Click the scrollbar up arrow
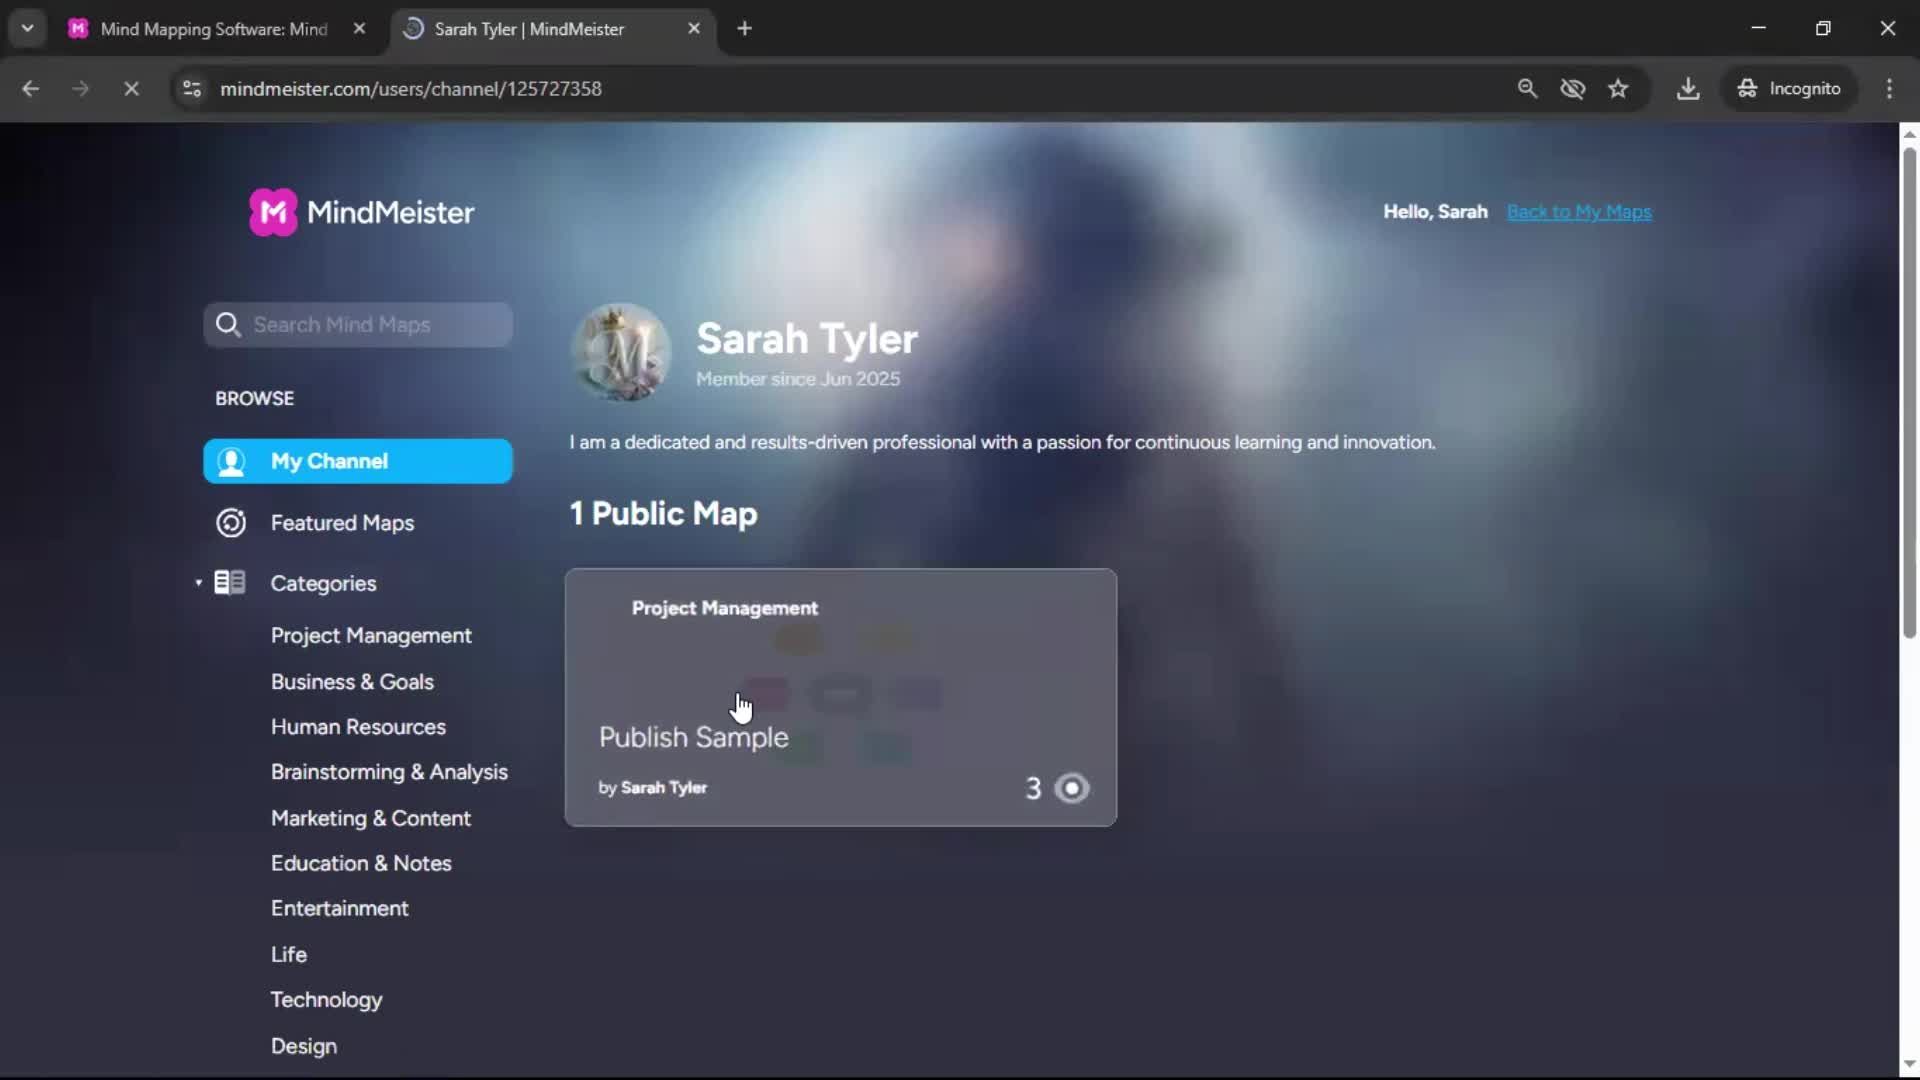The image size is (1920, 1080). click(1909, 133)
